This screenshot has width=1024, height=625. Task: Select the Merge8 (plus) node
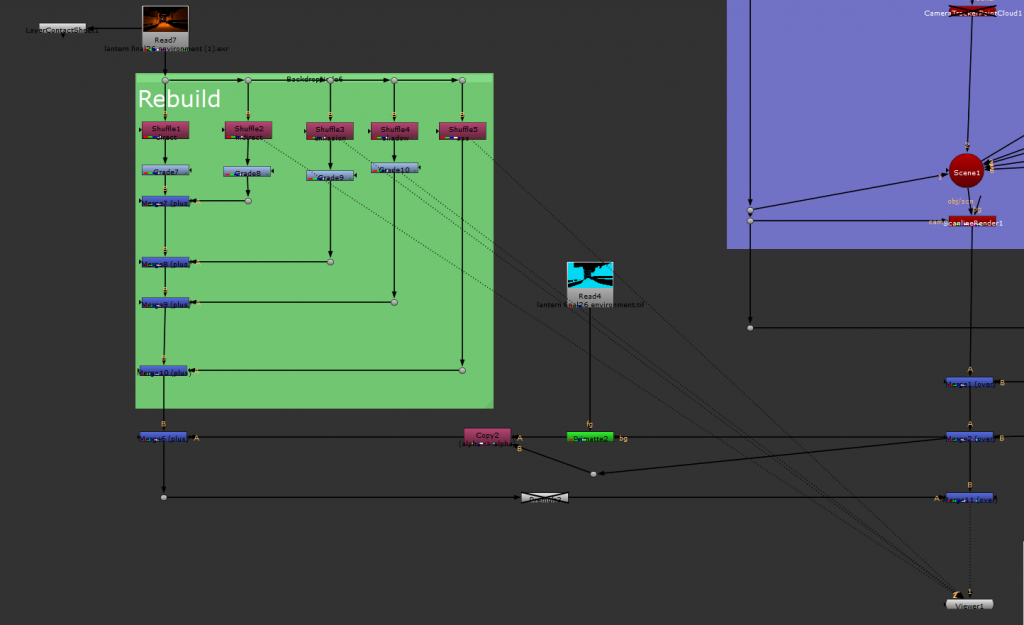coord(165,262)
